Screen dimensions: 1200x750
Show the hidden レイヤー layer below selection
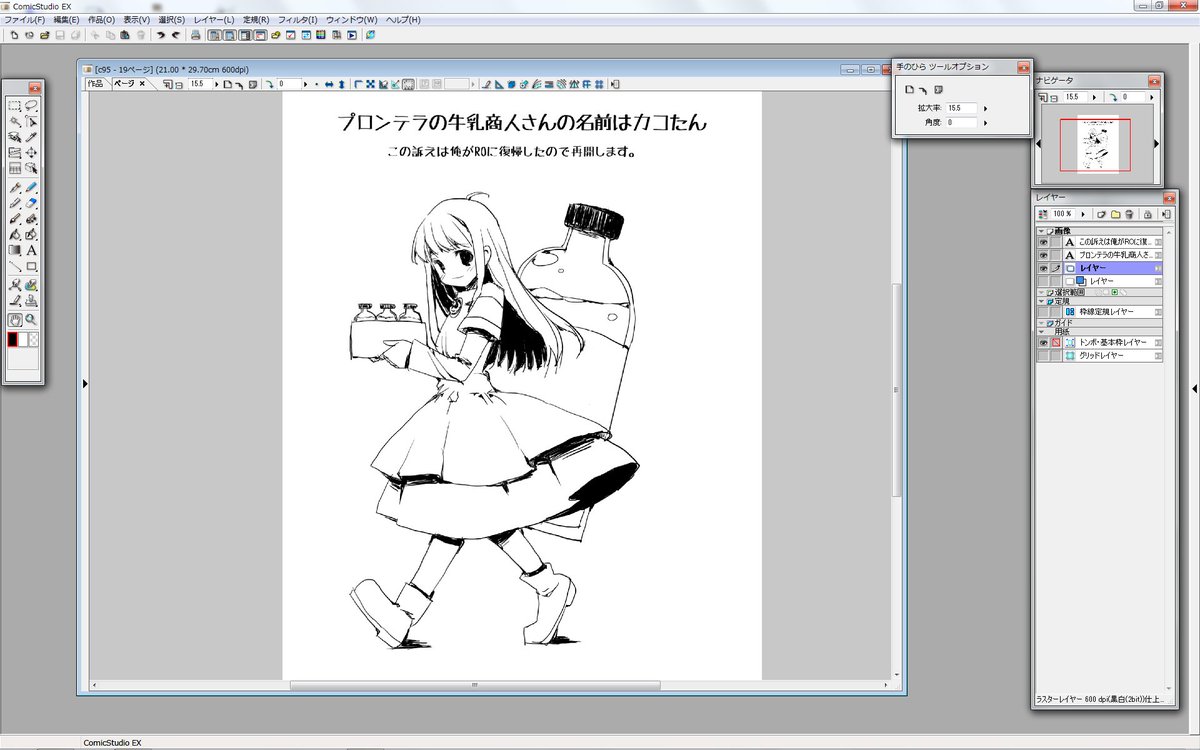(x=1043, y=281)
